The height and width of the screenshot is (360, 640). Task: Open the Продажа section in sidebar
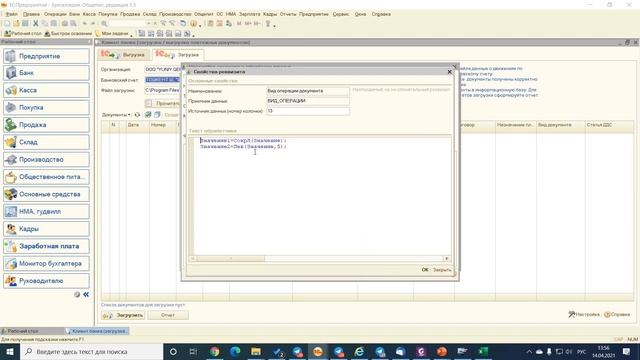click(46, 125)
